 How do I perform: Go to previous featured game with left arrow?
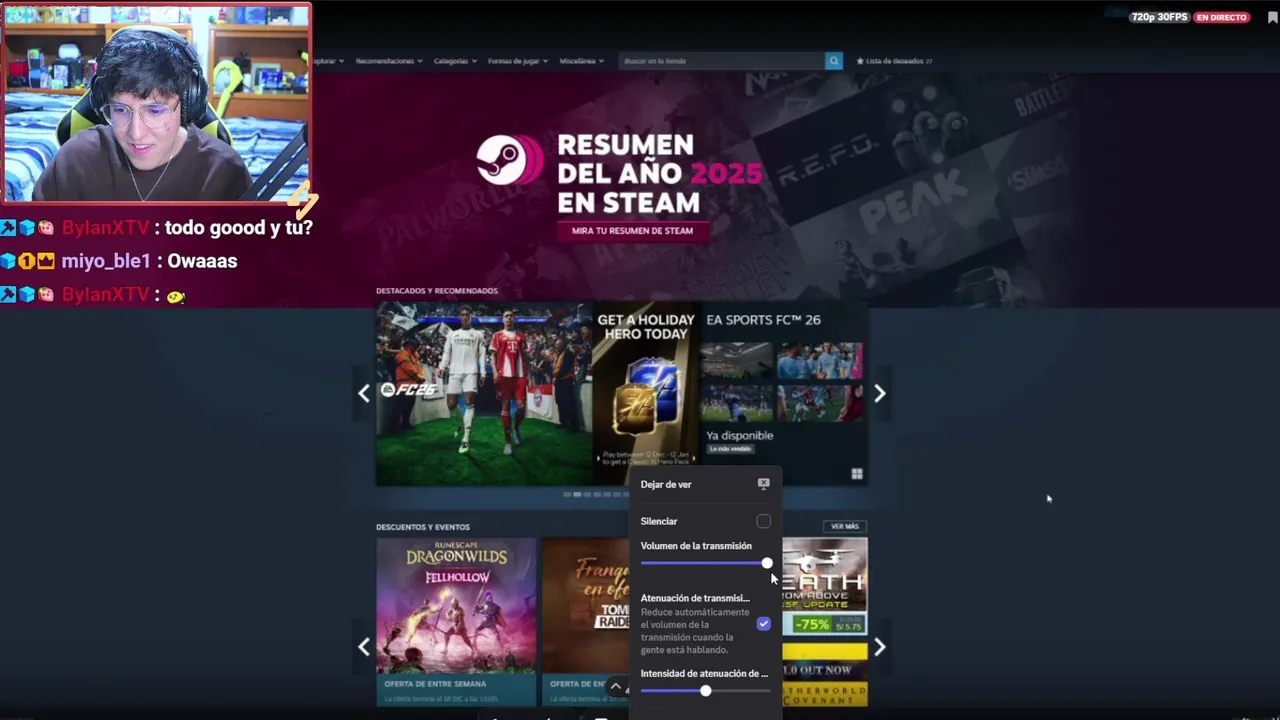click(x=364, y=393)
